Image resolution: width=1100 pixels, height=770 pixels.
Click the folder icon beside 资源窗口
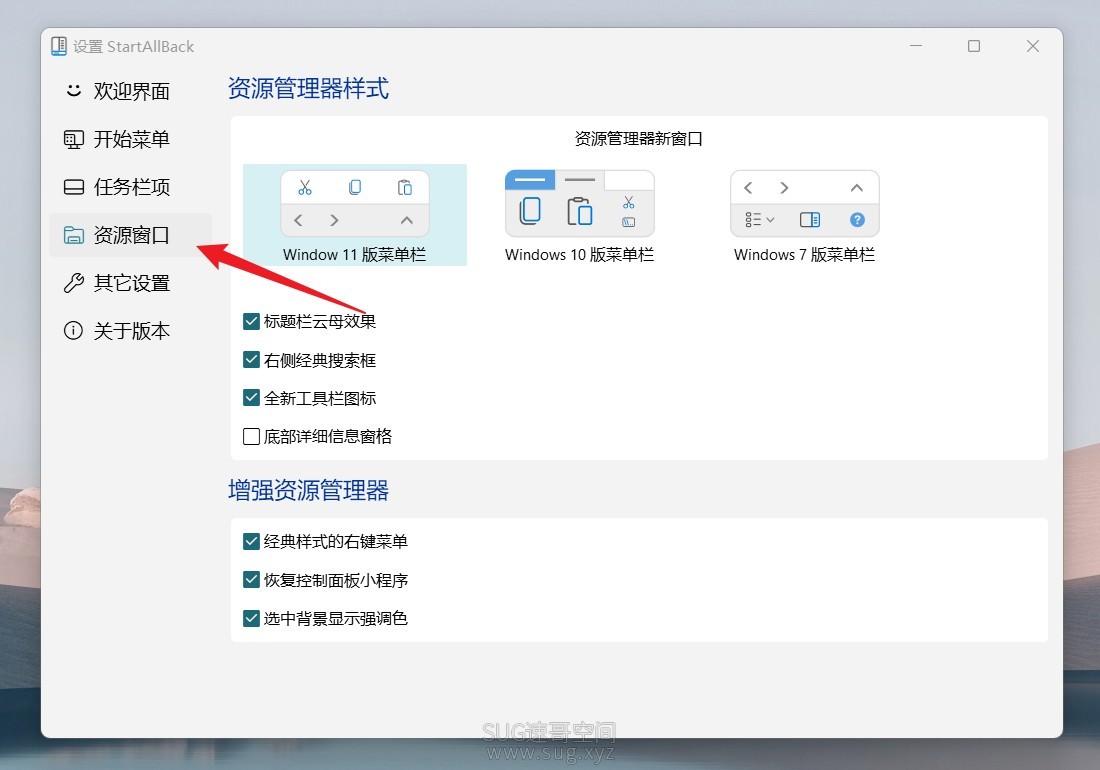(74, 235)
